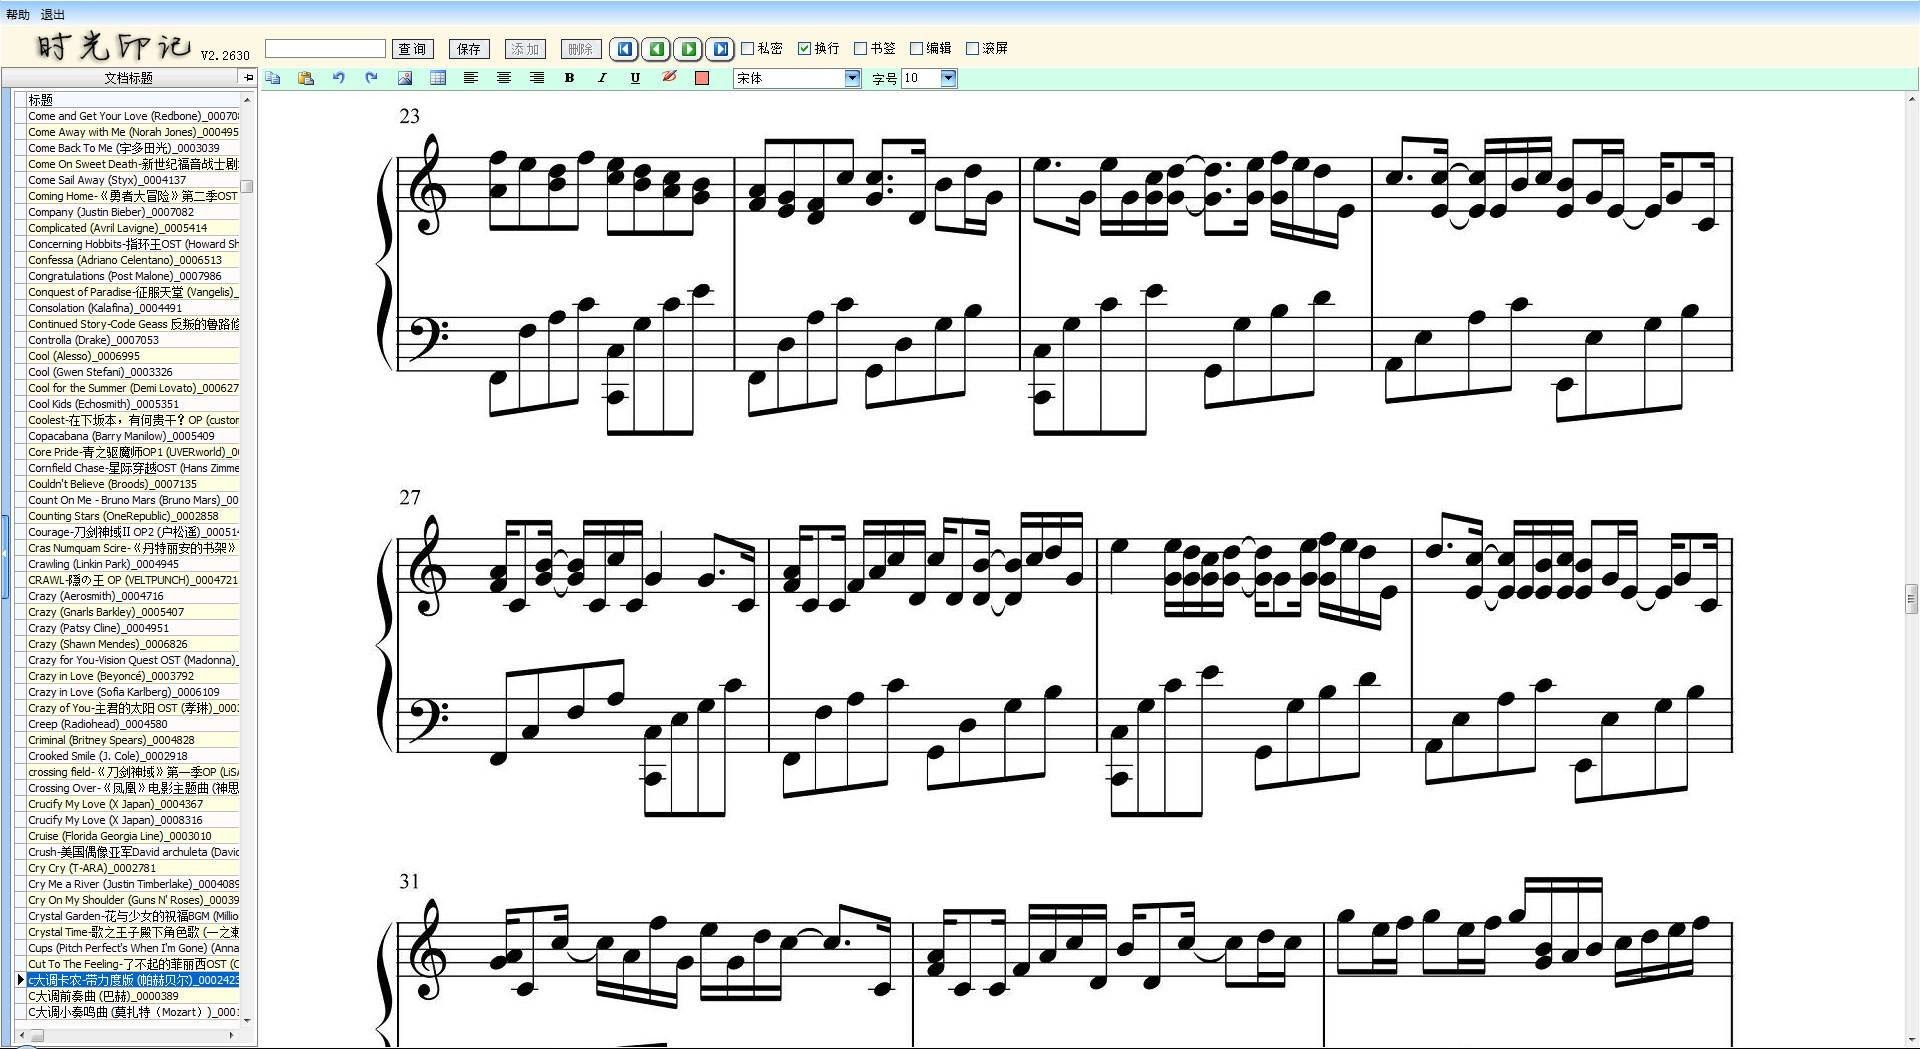Go to the next record

click(x=689, y=49)
